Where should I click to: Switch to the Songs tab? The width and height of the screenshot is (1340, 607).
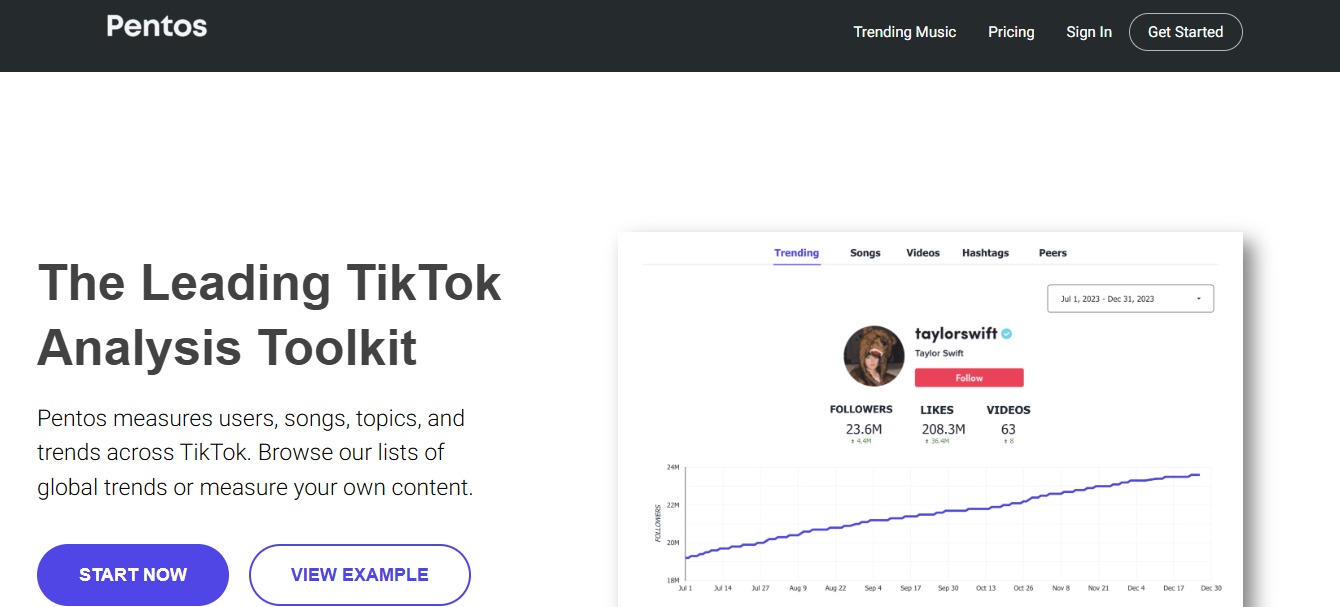coord(864,252)
